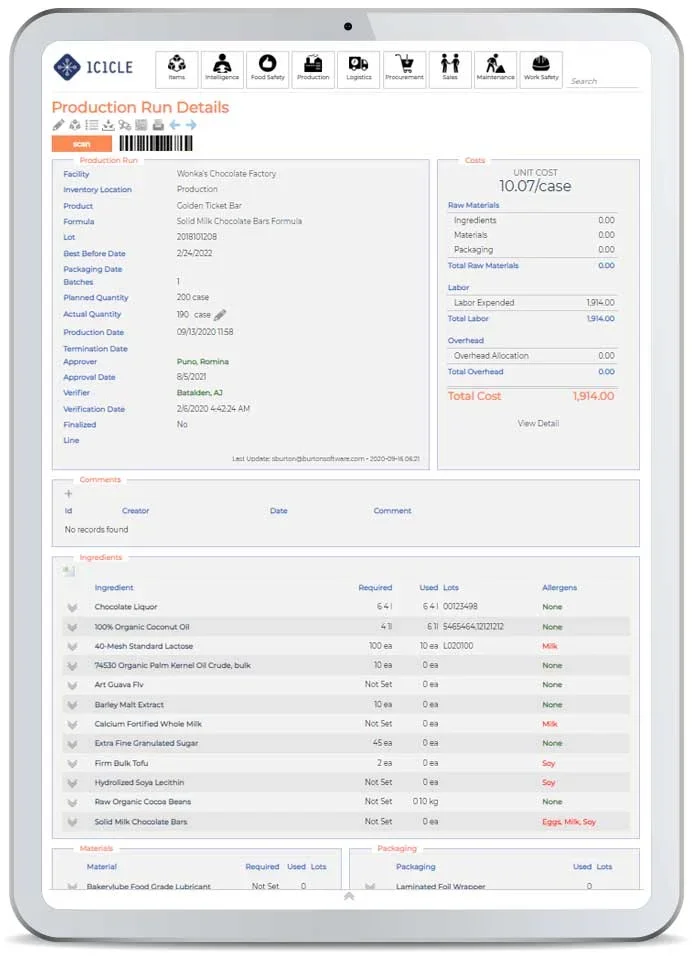Screen dimensions: 692x957
Task: Click the Total Cost 1,914.00 value
Action: [x=593, y=396]
